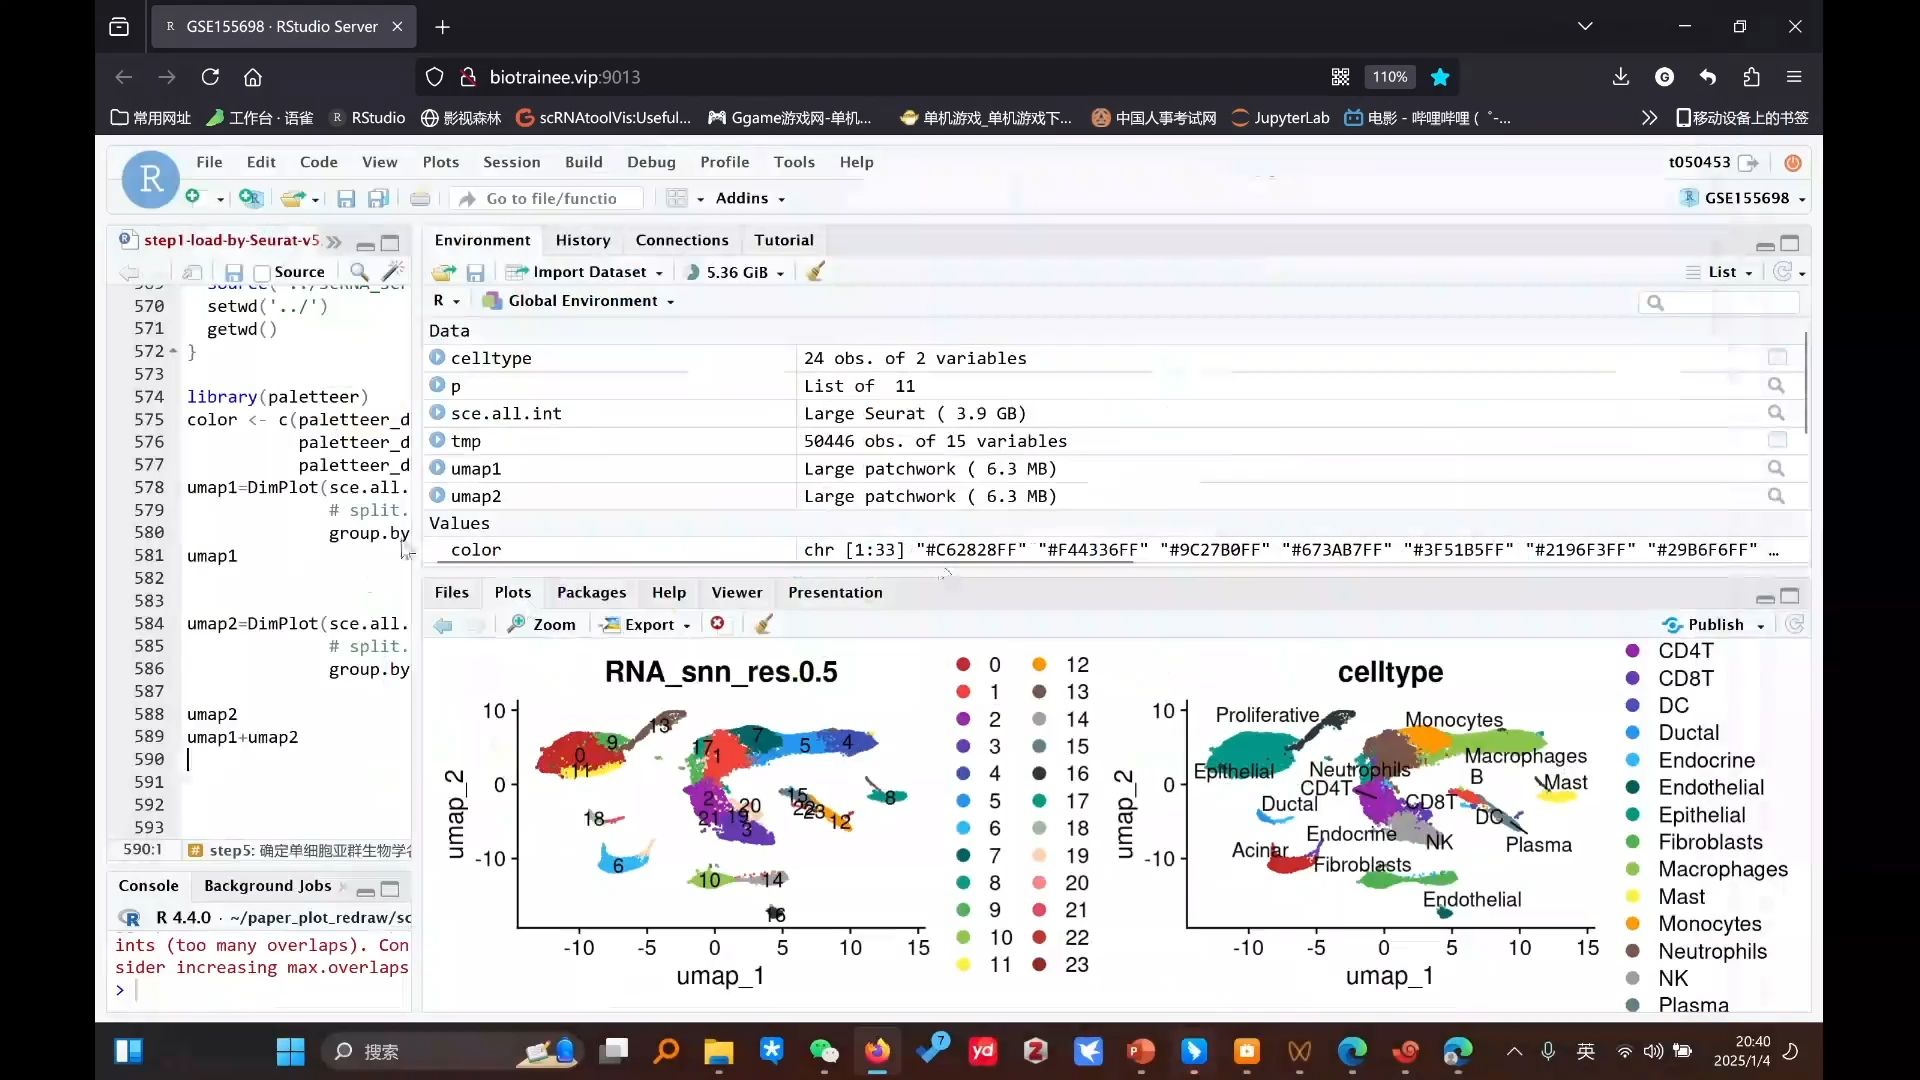Remove current plot with red X icon

[x=717, y=624]
